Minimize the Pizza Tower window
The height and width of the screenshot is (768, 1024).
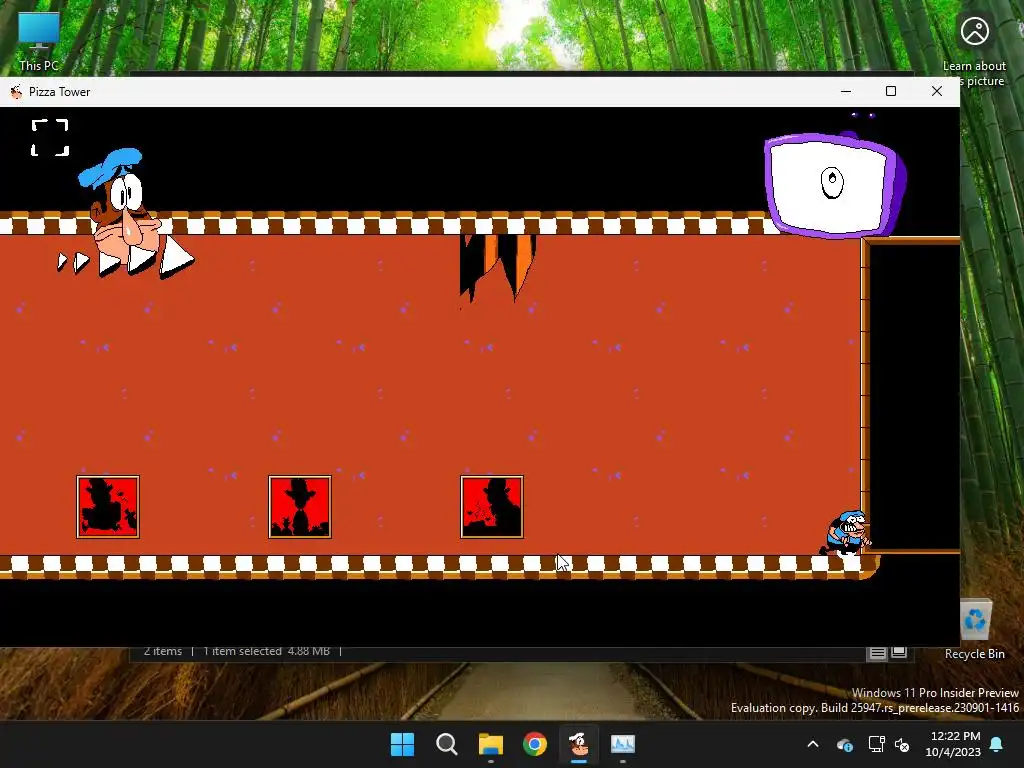click(x=846, y=91)
